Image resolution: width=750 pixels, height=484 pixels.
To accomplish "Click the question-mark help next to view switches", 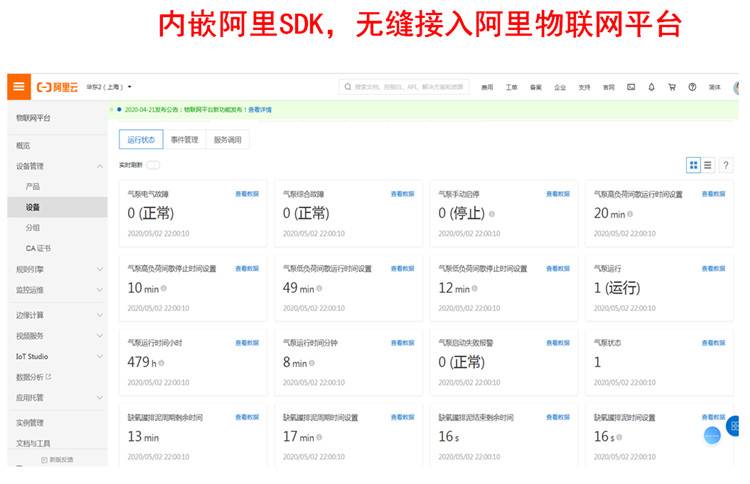I will (x=726, y=165).
